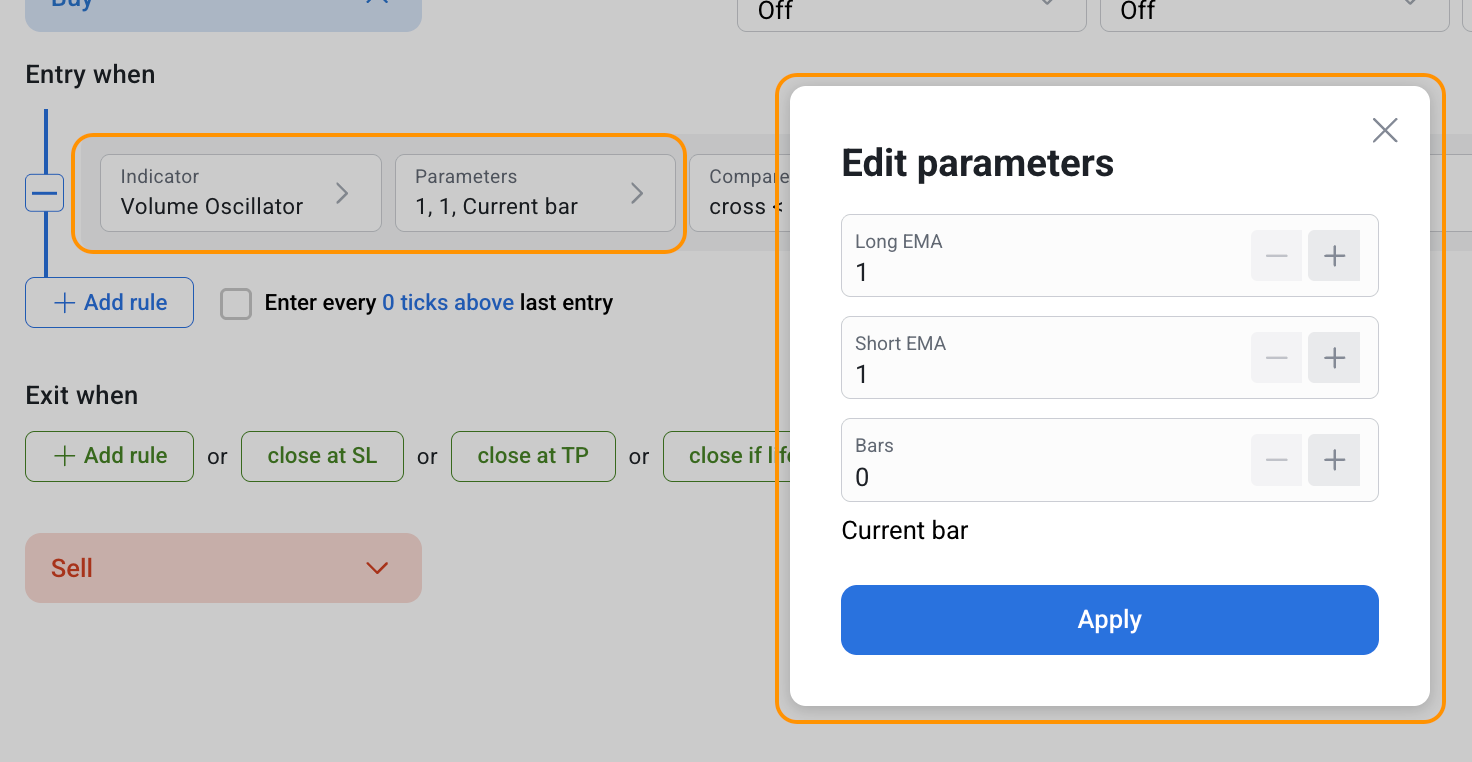1472x762 pixels.
Task: Add rule under Exit when
Action: click(x=109, y=456)
